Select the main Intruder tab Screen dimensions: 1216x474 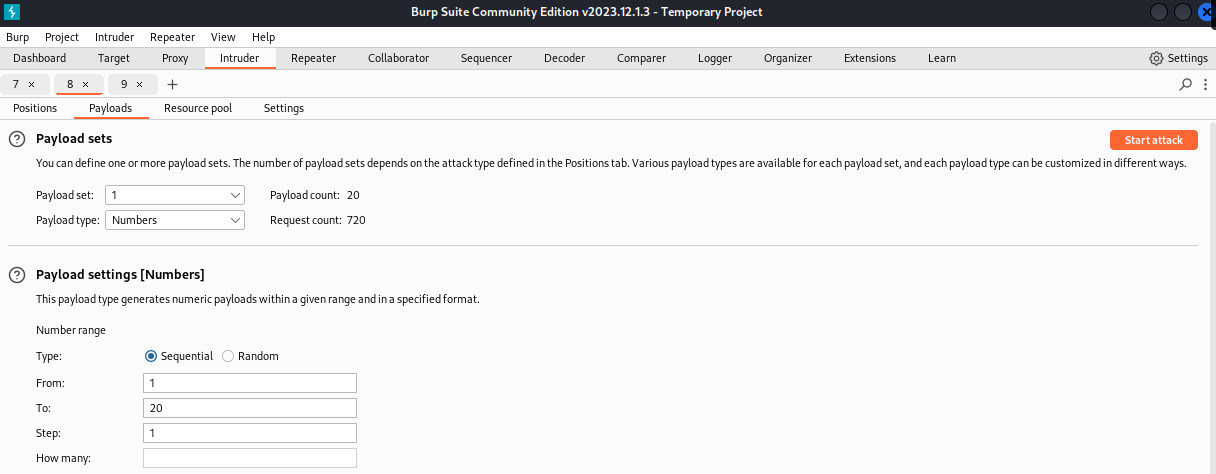click(240, 58)
